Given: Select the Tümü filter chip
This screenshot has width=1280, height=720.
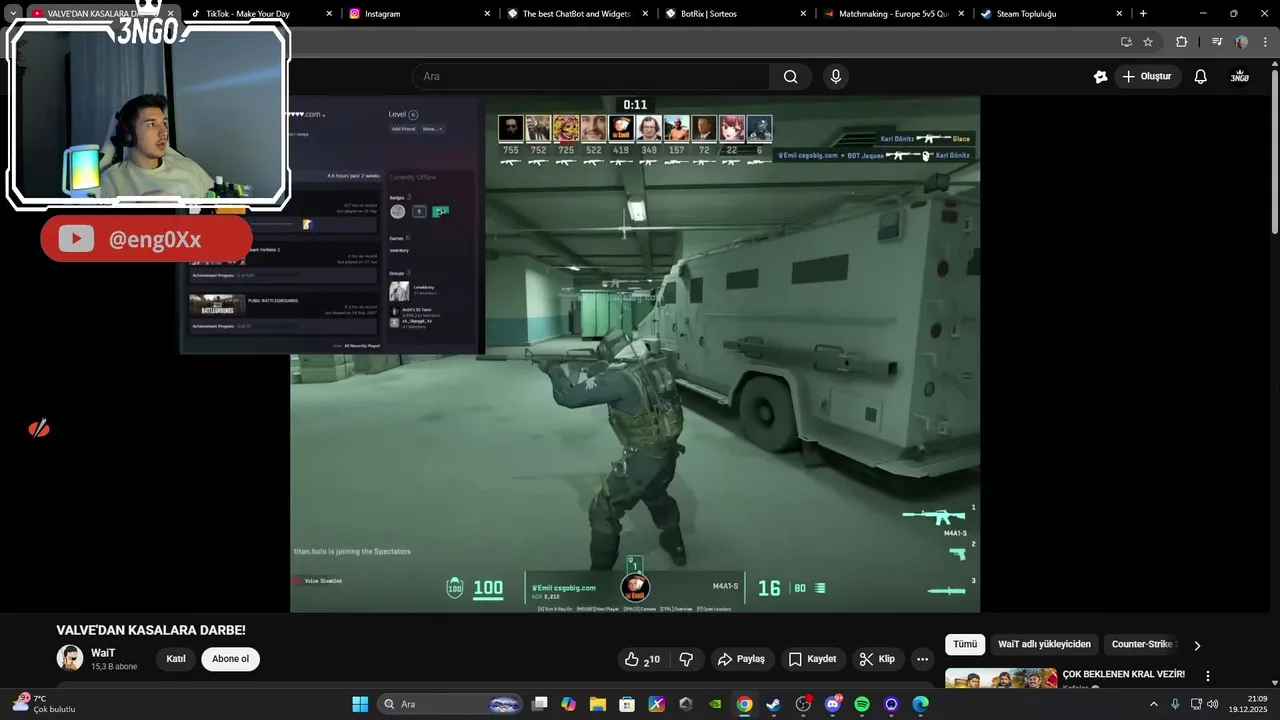Looking at the screenshot, I should (965, 645).
